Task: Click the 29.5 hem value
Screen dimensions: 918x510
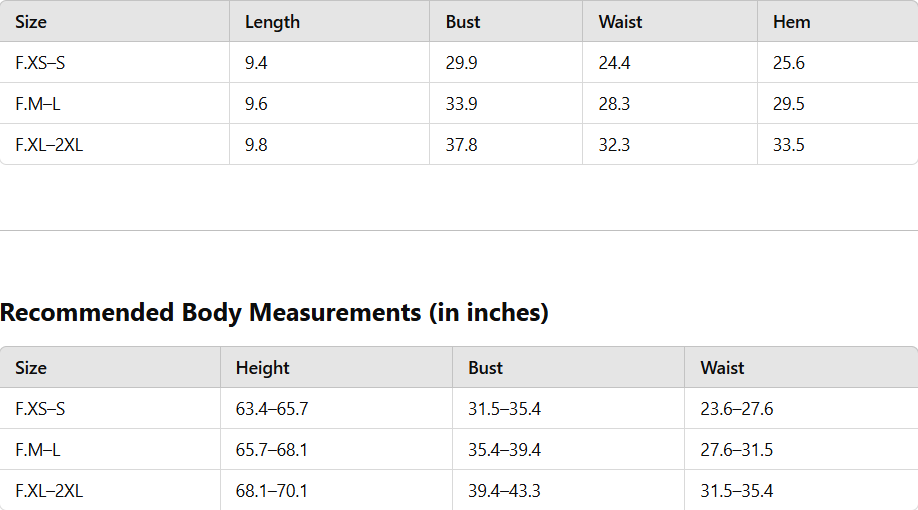Action: (x=789, y=104)
